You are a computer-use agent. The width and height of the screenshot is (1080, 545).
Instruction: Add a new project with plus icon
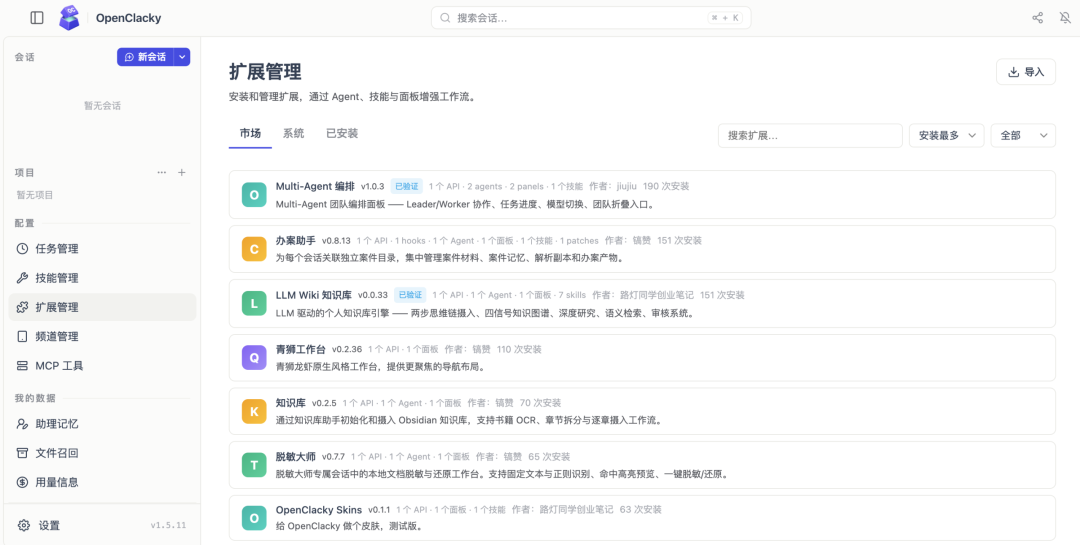(182, 172)
